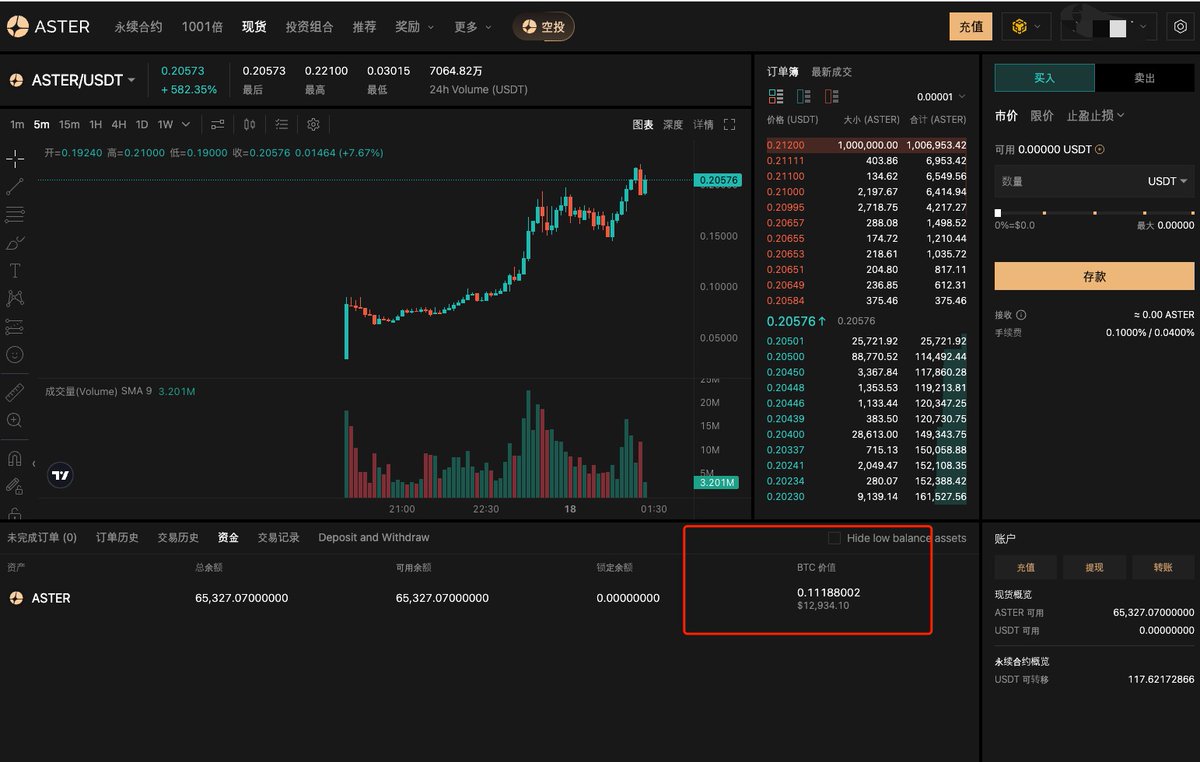Image resolution: width=1200 pixels, height=762 pixels.
Task: Open the USDT quantity unit dropdown
Action: point(1168,182)
